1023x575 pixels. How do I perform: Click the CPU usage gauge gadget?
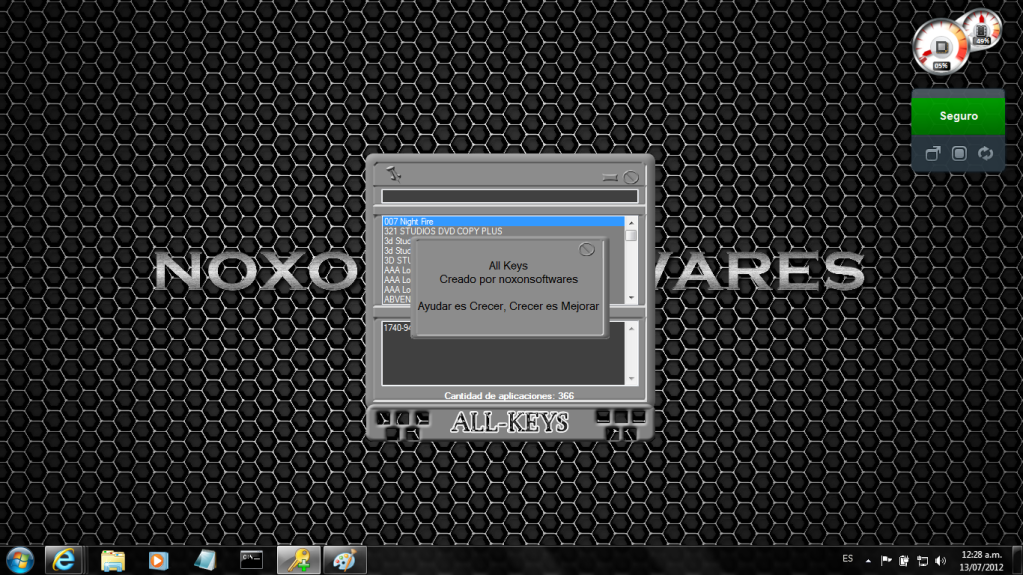[939, 47]
